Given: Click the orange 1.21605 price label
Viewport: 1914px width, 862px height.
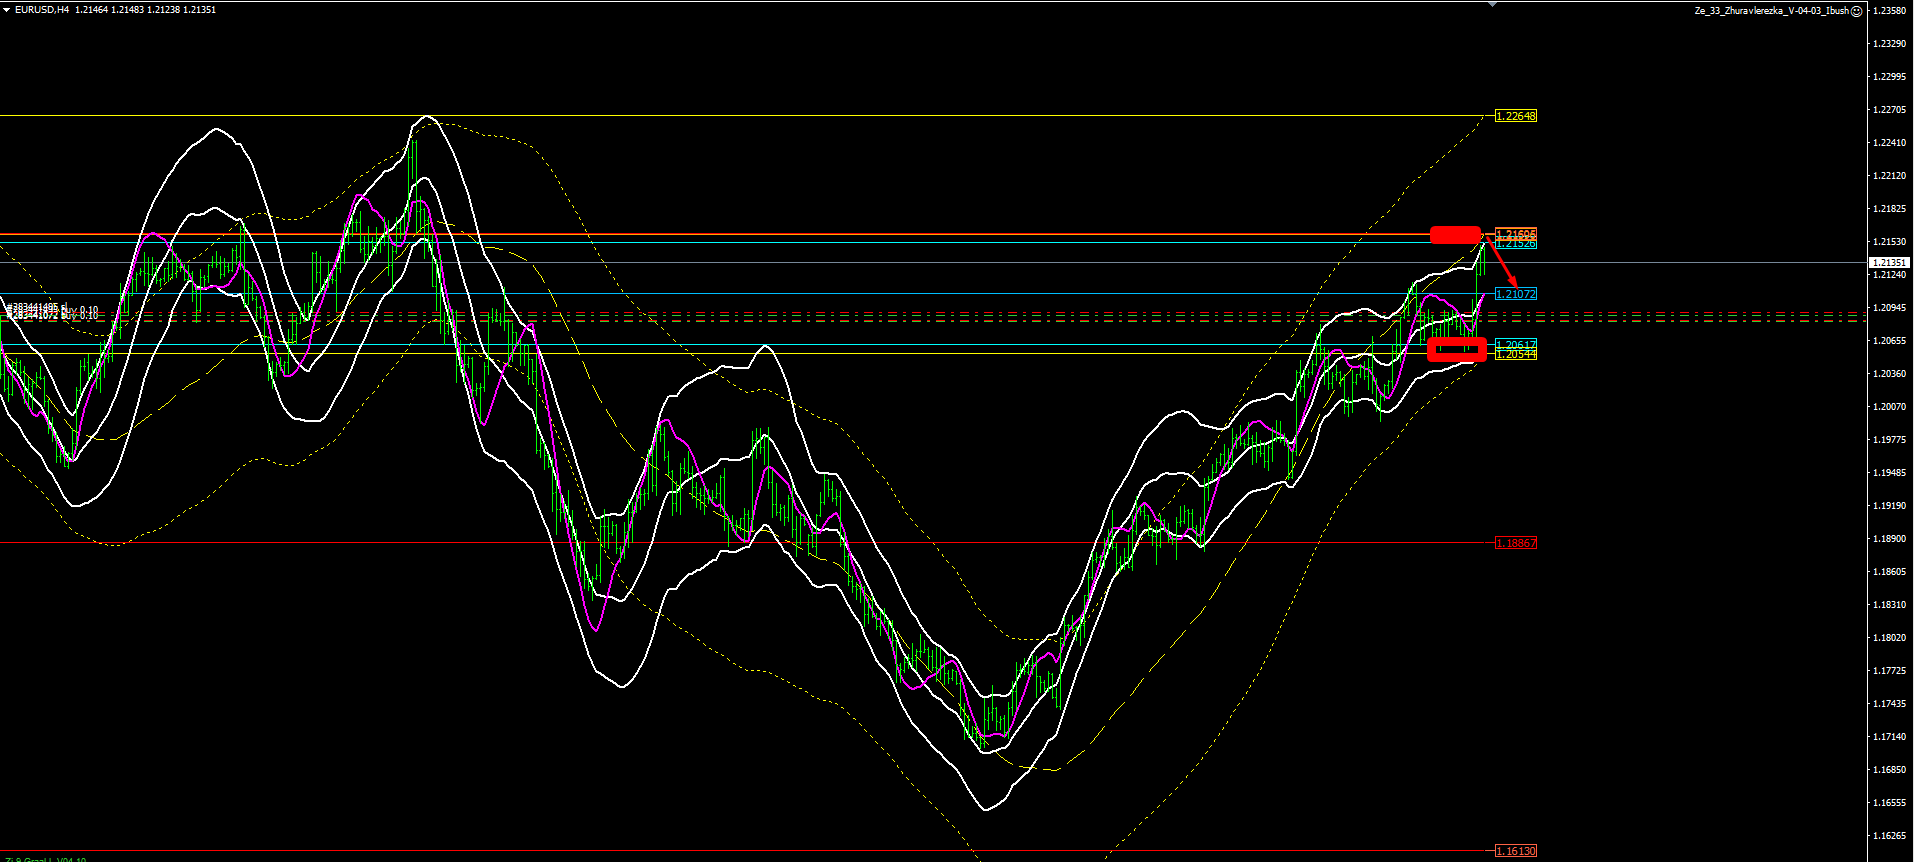Looking at the screenshot, I should point(1515,234).
